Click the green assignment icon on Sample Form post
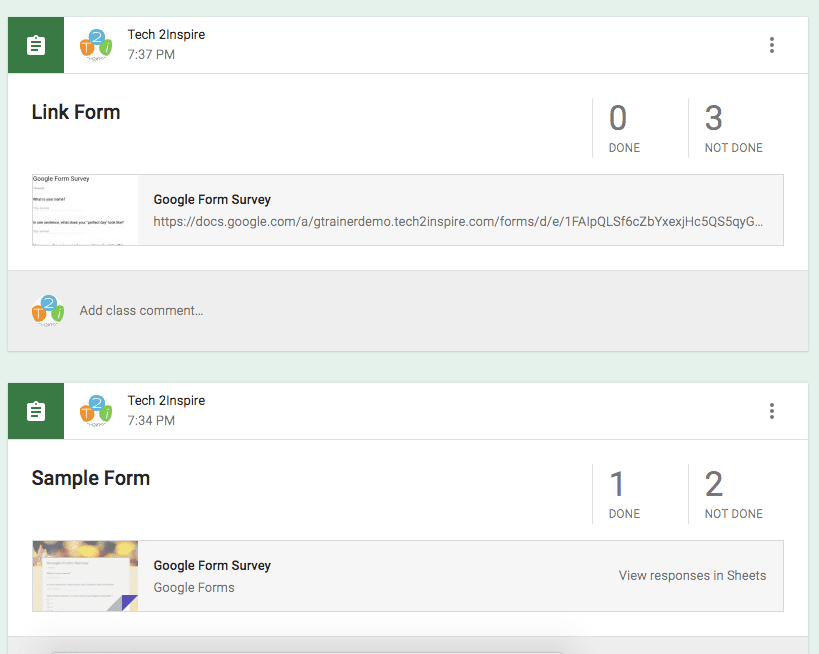Screen dimensions: 819x654 point(35,410)
